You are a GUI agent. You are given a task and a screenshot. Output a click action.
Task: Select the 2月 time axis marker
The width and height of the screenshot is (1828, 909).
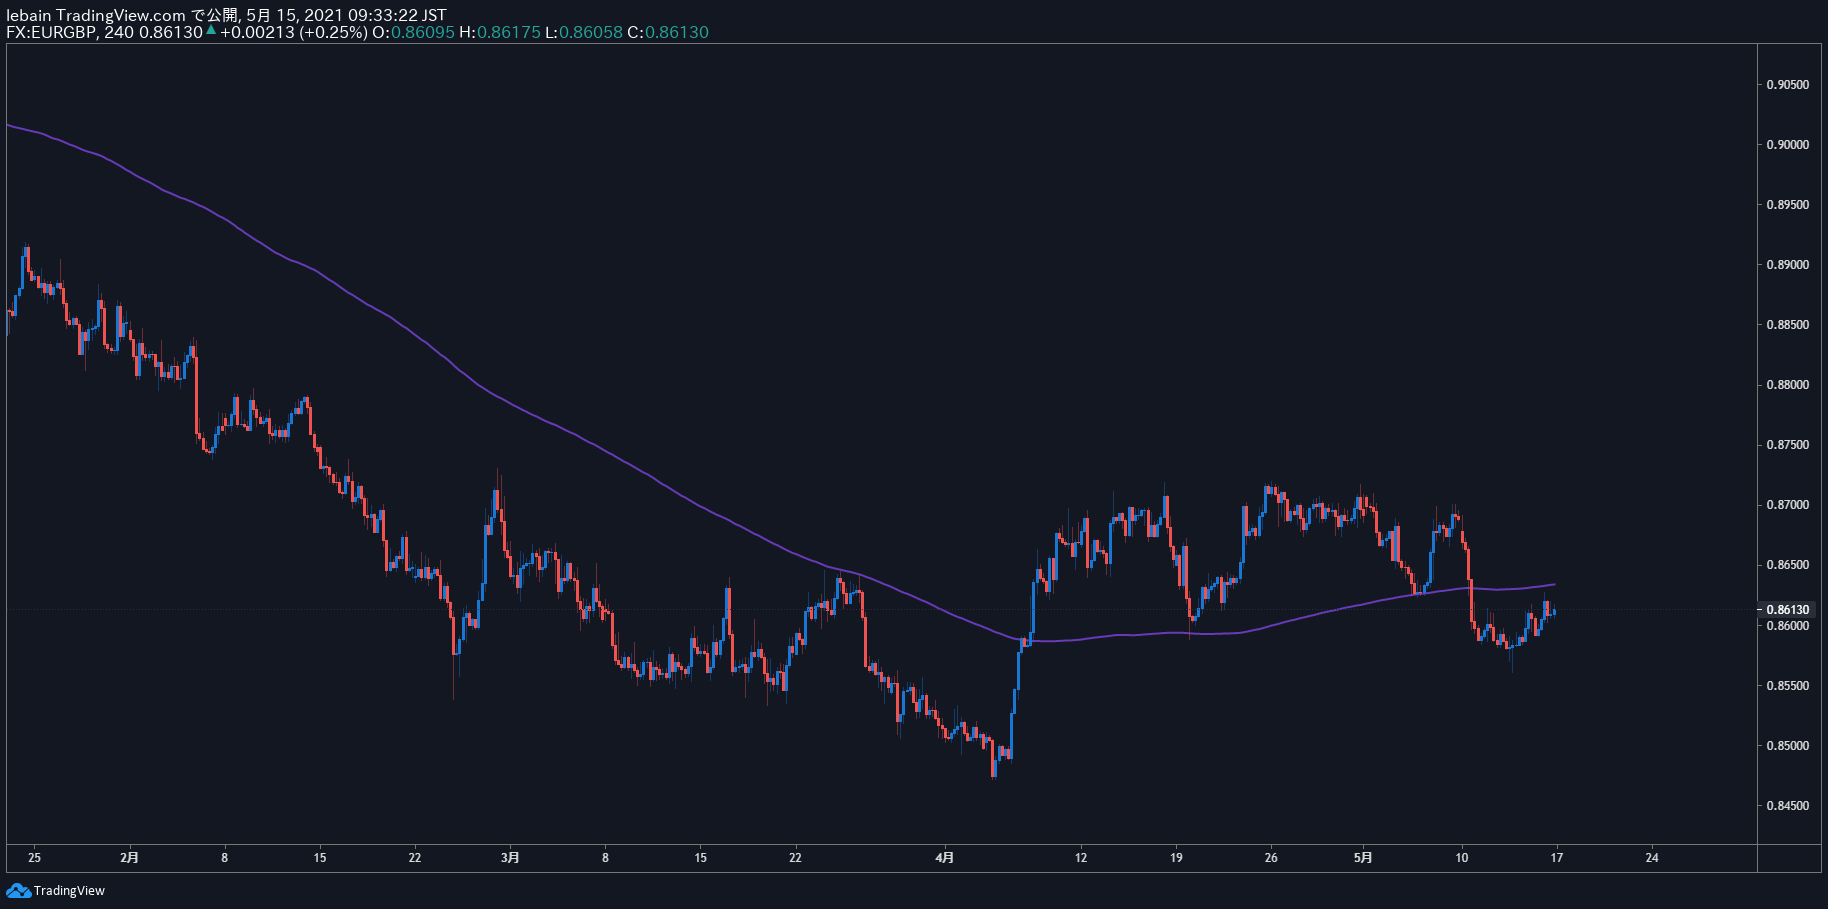click(x=129, y=857)
